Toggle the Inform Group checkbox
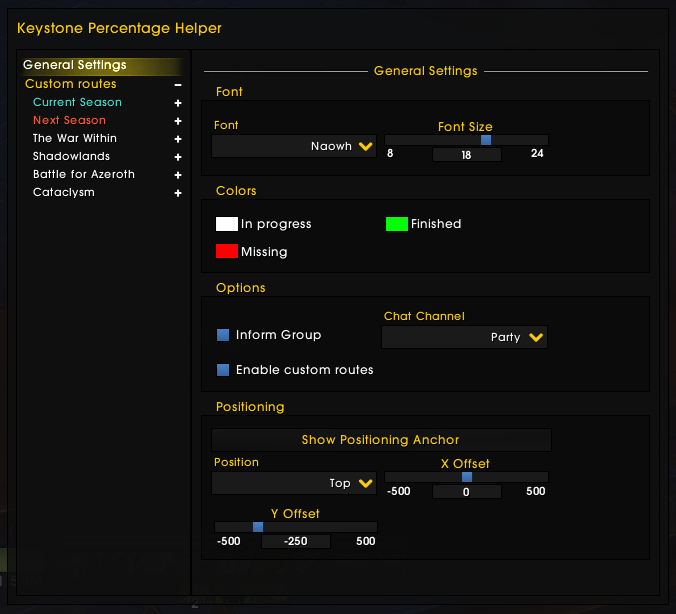 click(x=223, y=335)
